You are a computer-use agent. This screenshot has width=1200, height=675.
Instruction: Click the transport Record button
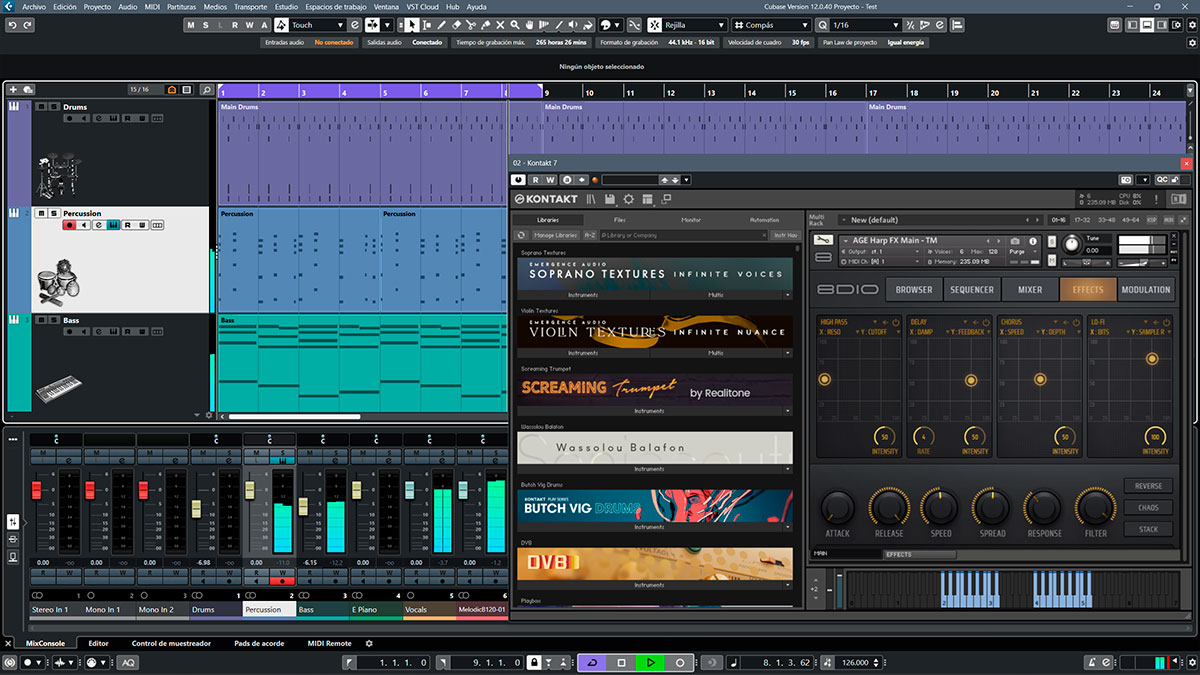point(680,662)
